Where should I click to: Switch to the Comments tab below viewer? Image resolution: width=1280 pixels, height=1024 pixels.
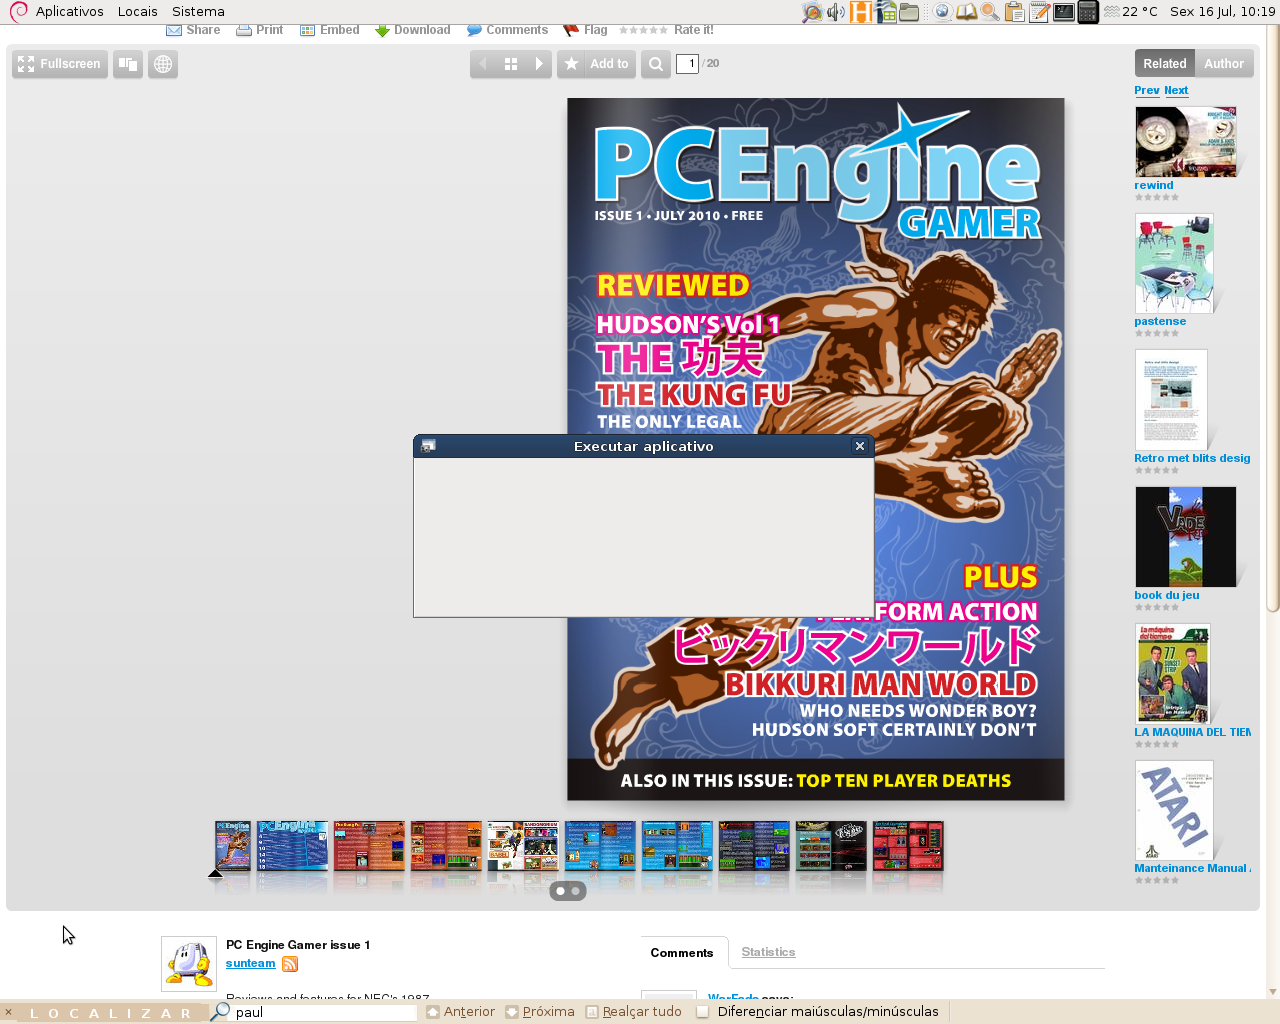(x=682, y=953)
